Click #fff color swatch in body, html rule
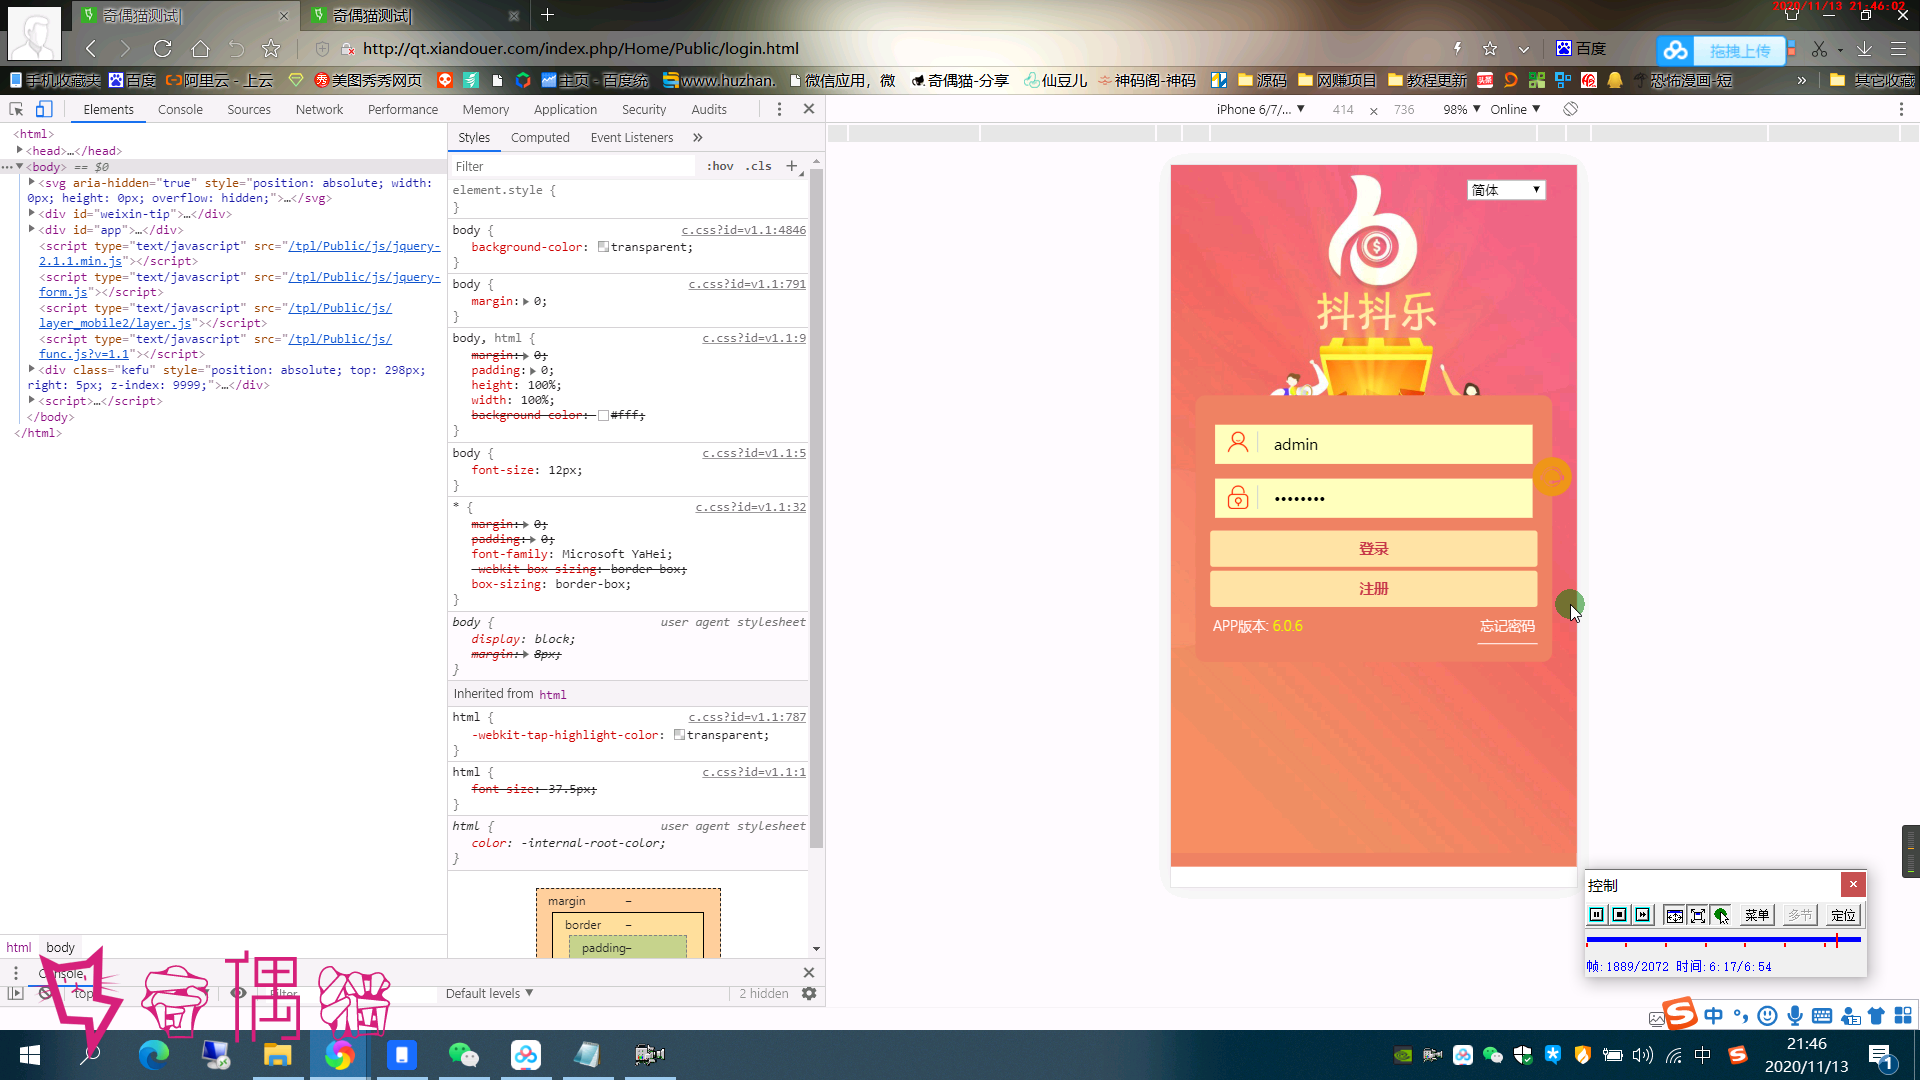Viewport: 1920px width, 1080px height. point(603,415)
